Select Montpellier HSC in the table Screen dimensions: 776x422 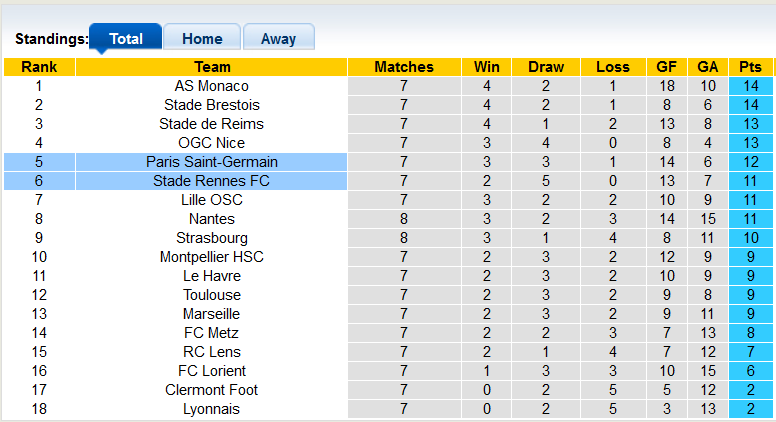tap(212, 257)
